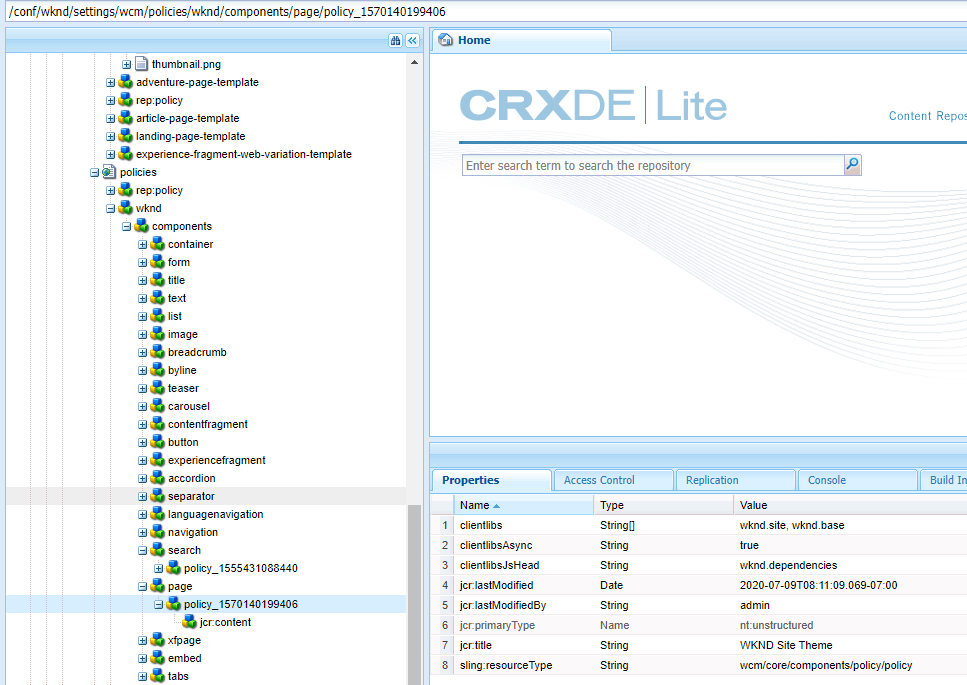967x685 pixels.
Task: Select the Properties tab
Action: 492,480
